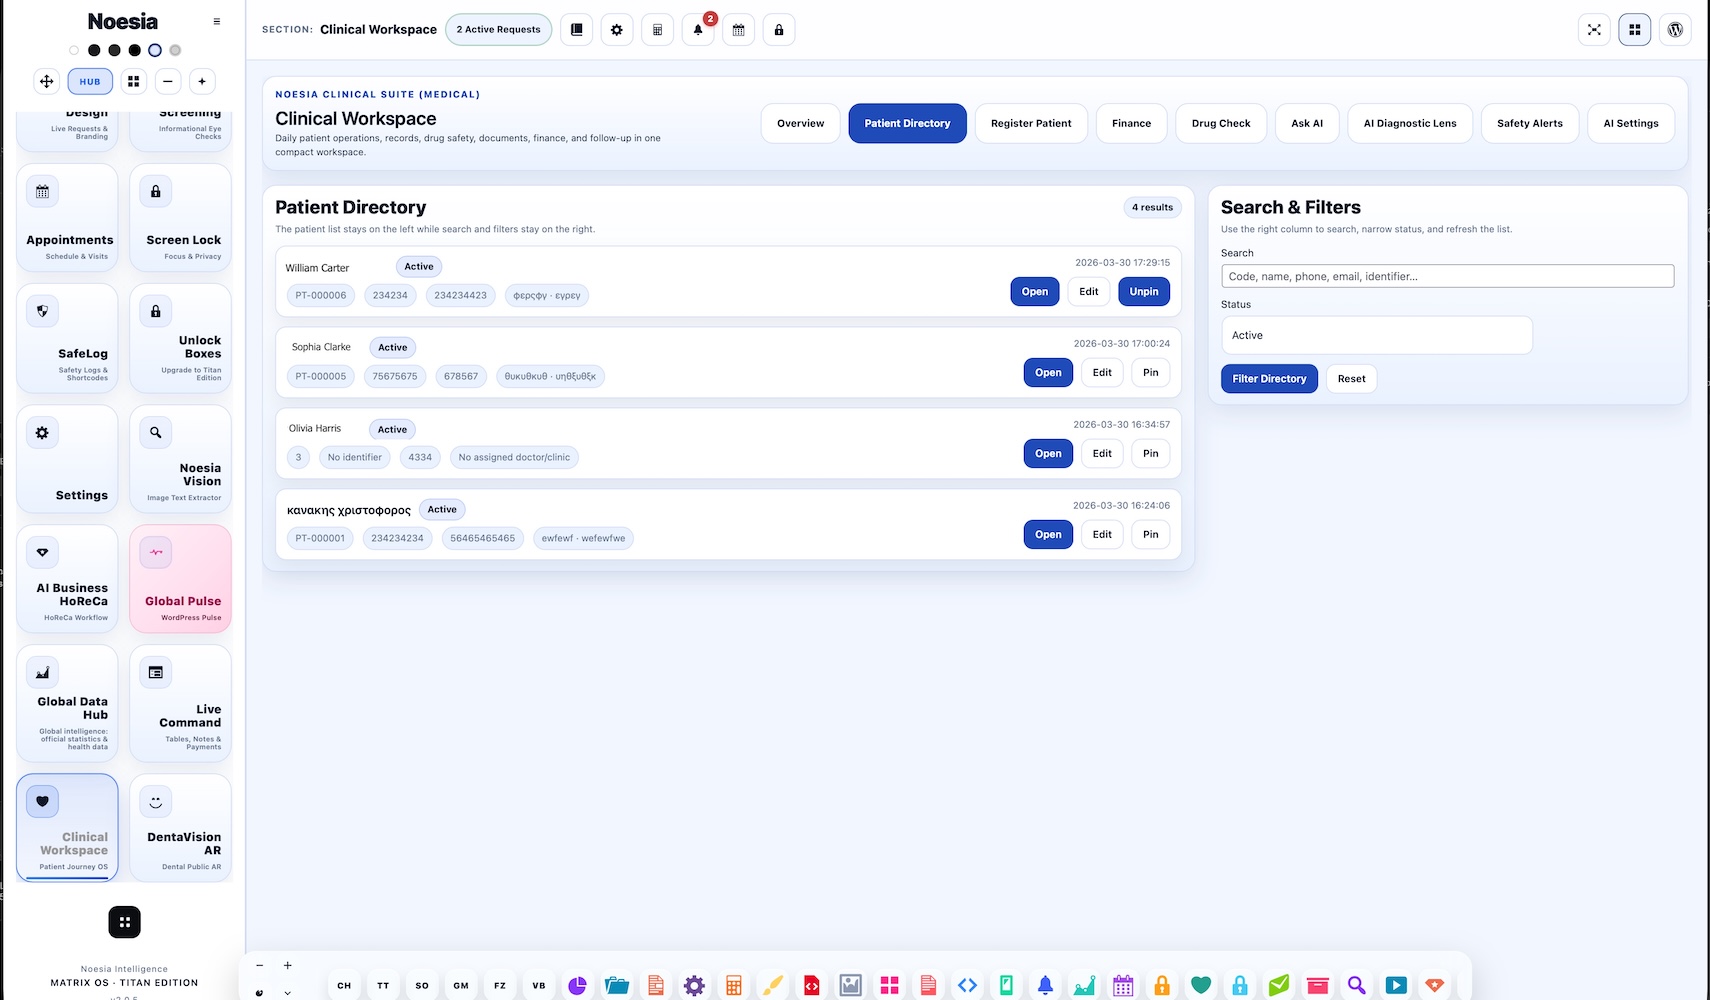Click the Reset button
Image resolution: width=1710 pixels, height=1000 pixels.
1351,379
